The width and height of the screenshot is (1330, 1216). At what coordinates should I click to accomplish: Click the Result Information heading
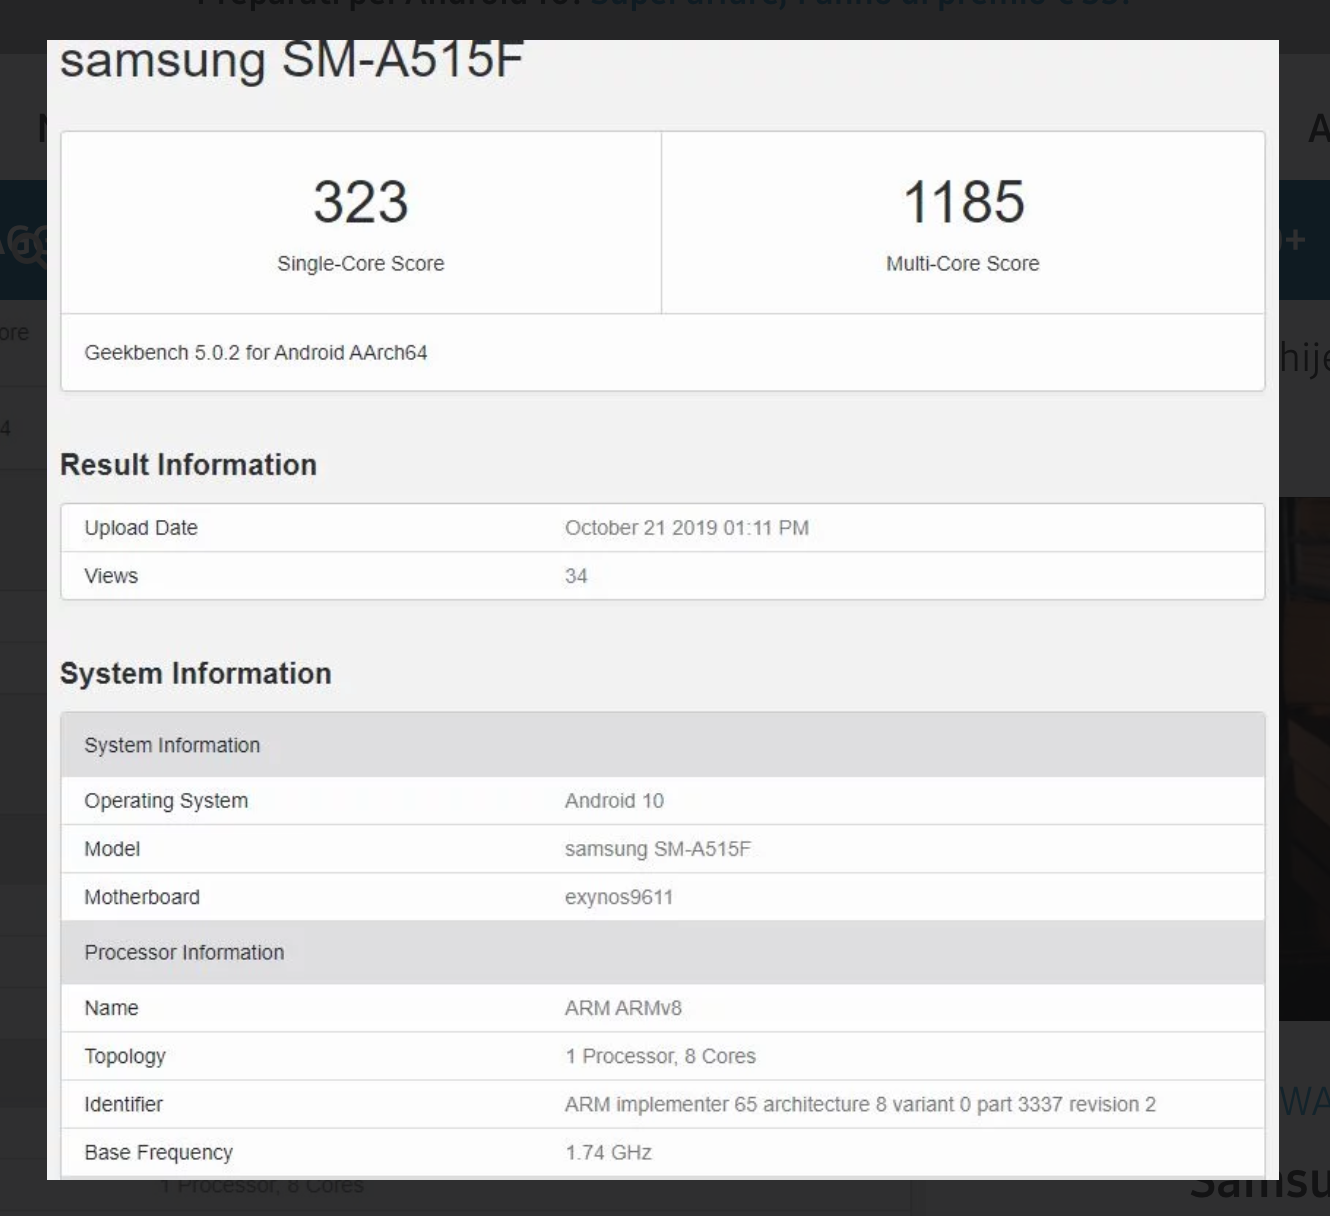(188, 465)
